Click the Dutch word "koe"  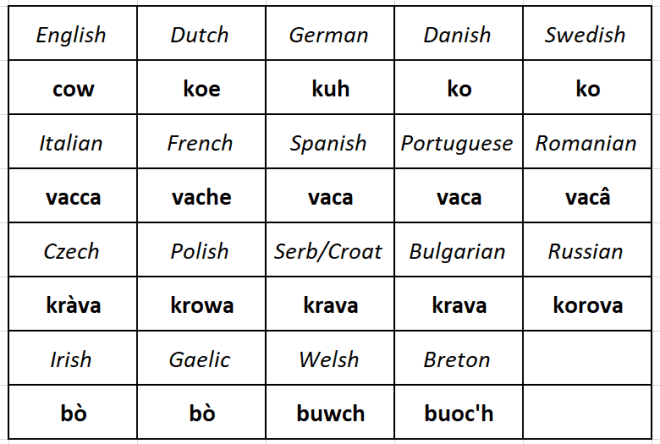point(201,89)
